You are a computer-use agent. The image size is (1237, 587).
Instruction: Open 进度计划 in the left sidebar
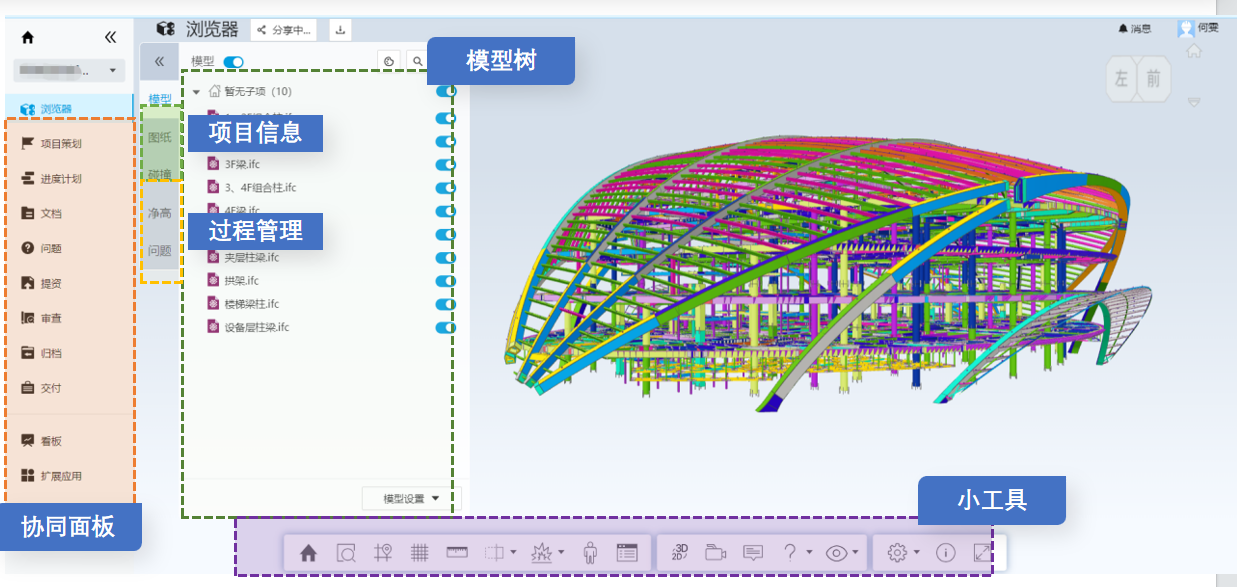click(61, 179)
